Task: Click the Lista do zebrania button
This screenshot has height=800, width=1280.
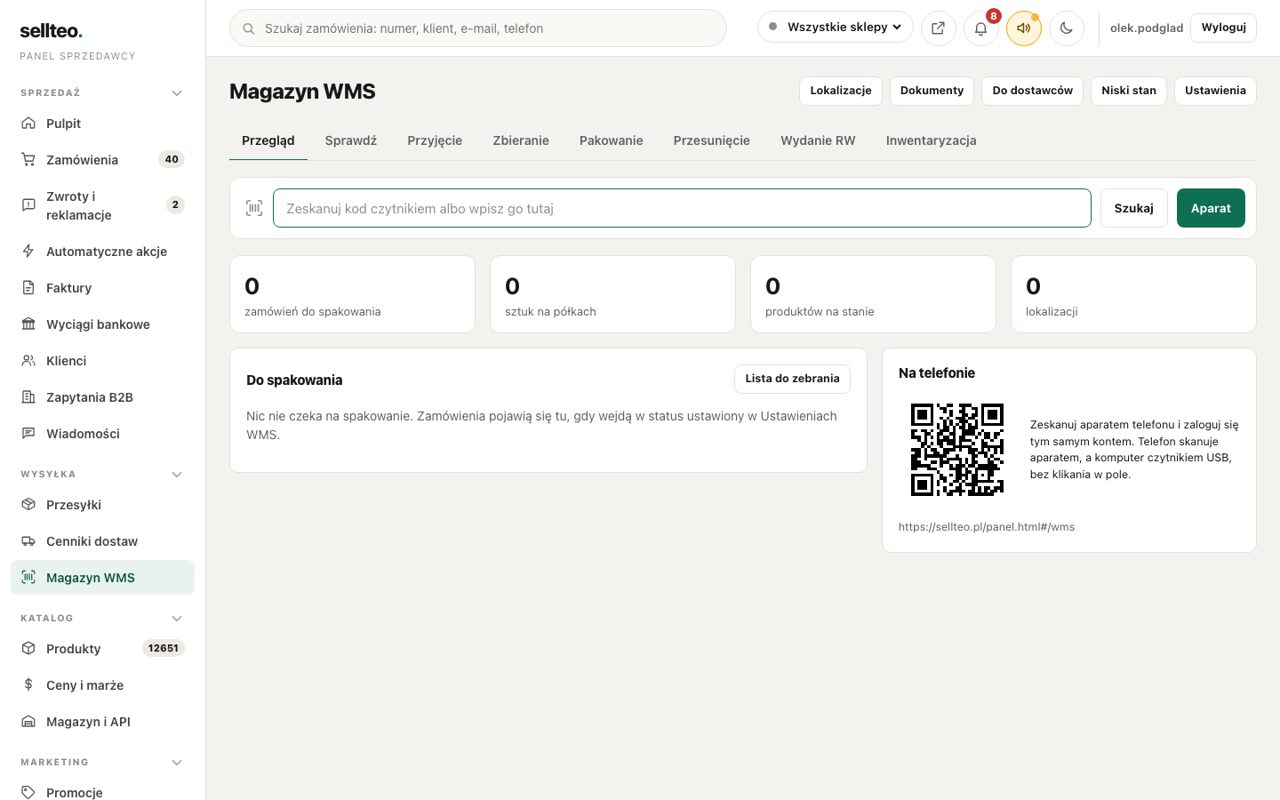Action: pyautogui.click(x=792, y=379)
